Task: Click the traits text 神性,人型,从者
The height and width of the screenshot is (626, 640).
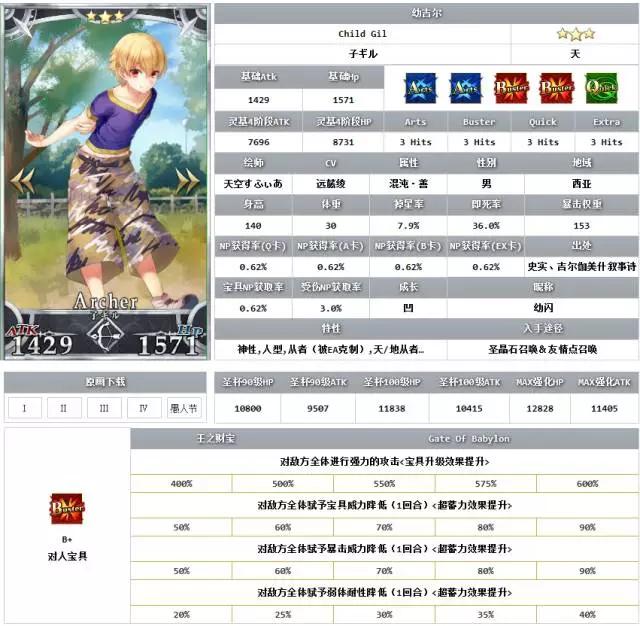Action: click(331, 349)
